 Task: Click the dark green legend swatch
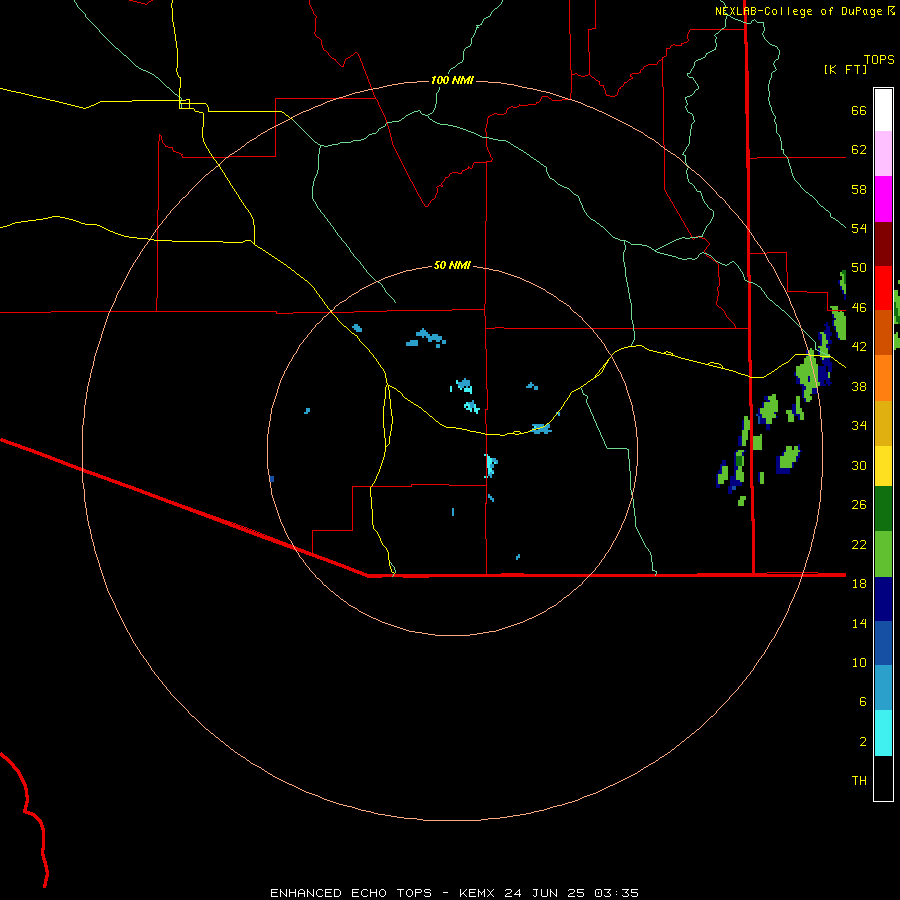point(883,509)
